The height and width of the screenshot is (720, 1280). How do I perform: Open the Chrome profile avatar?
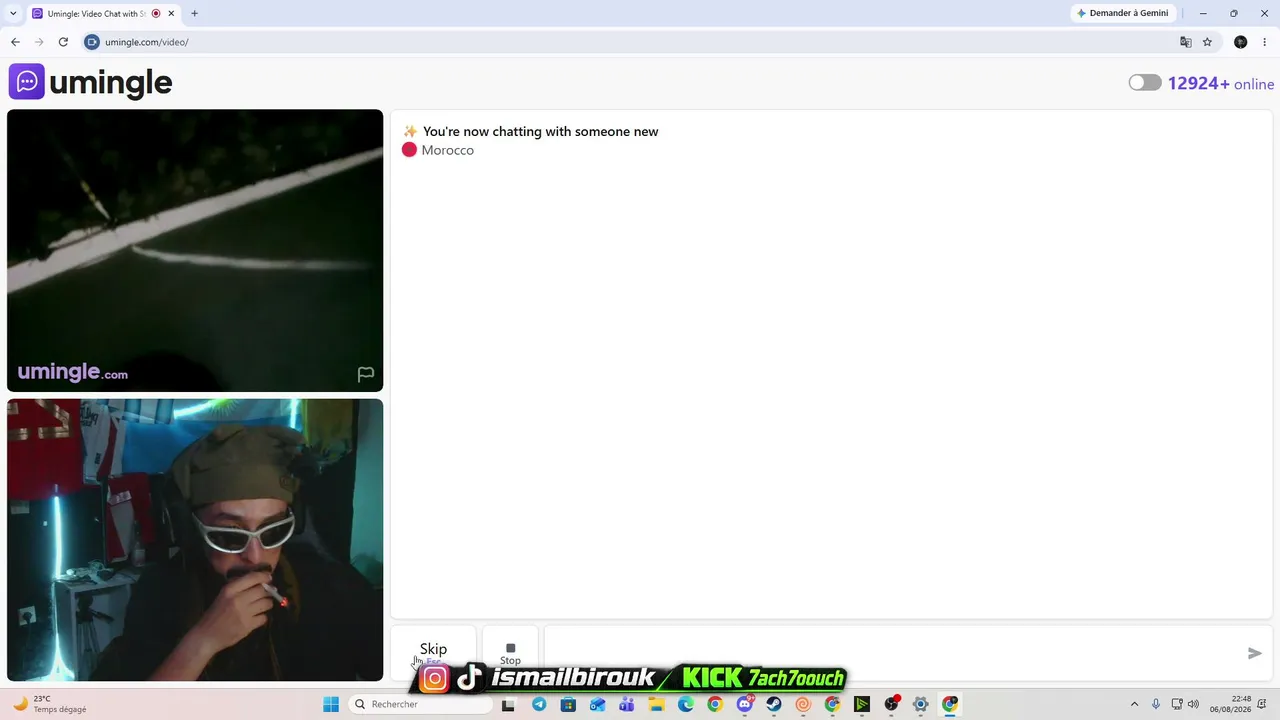1241,42
